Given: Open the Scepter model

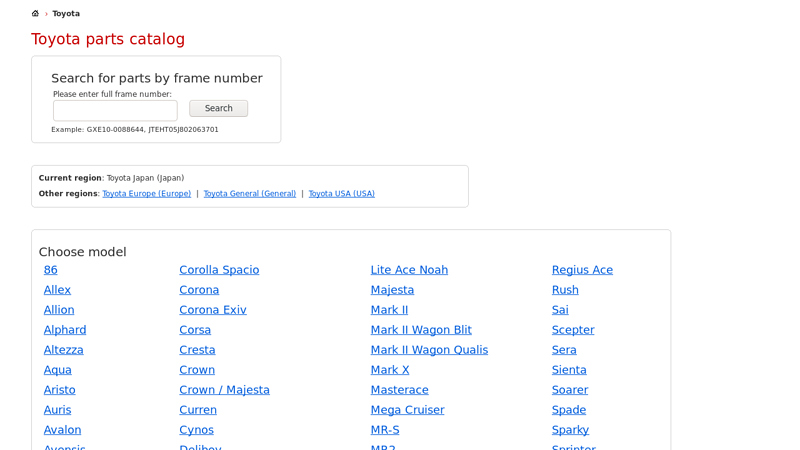Looking at the screenshot, I should 573,330.
